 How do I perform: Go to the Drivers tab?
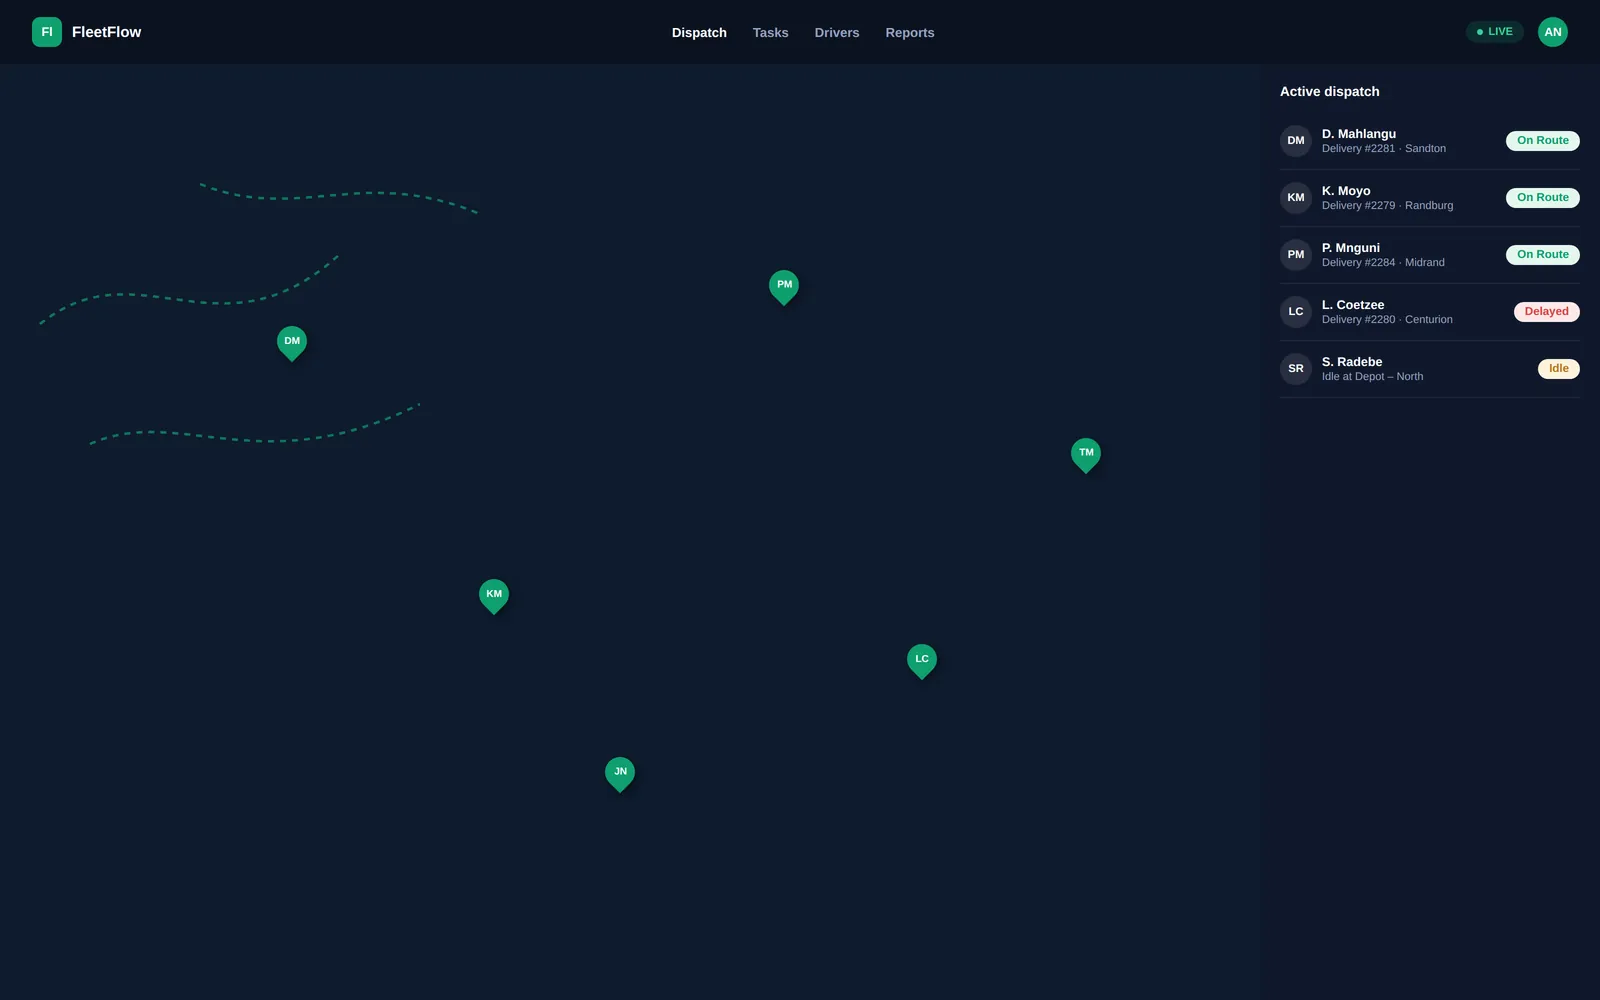(x=837, y=33)
